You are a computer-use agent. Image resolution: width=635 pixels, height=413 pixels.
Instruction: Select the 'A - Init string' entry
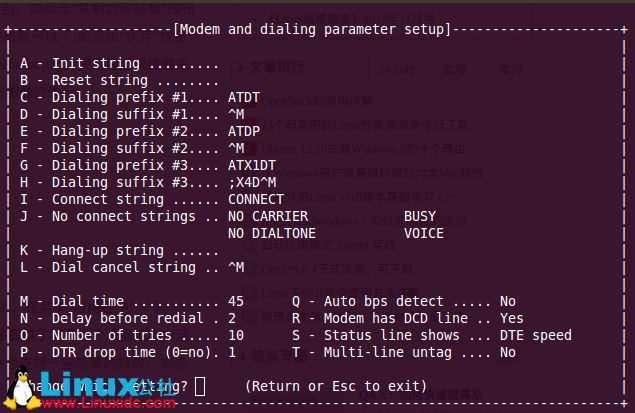pos(118,63)
